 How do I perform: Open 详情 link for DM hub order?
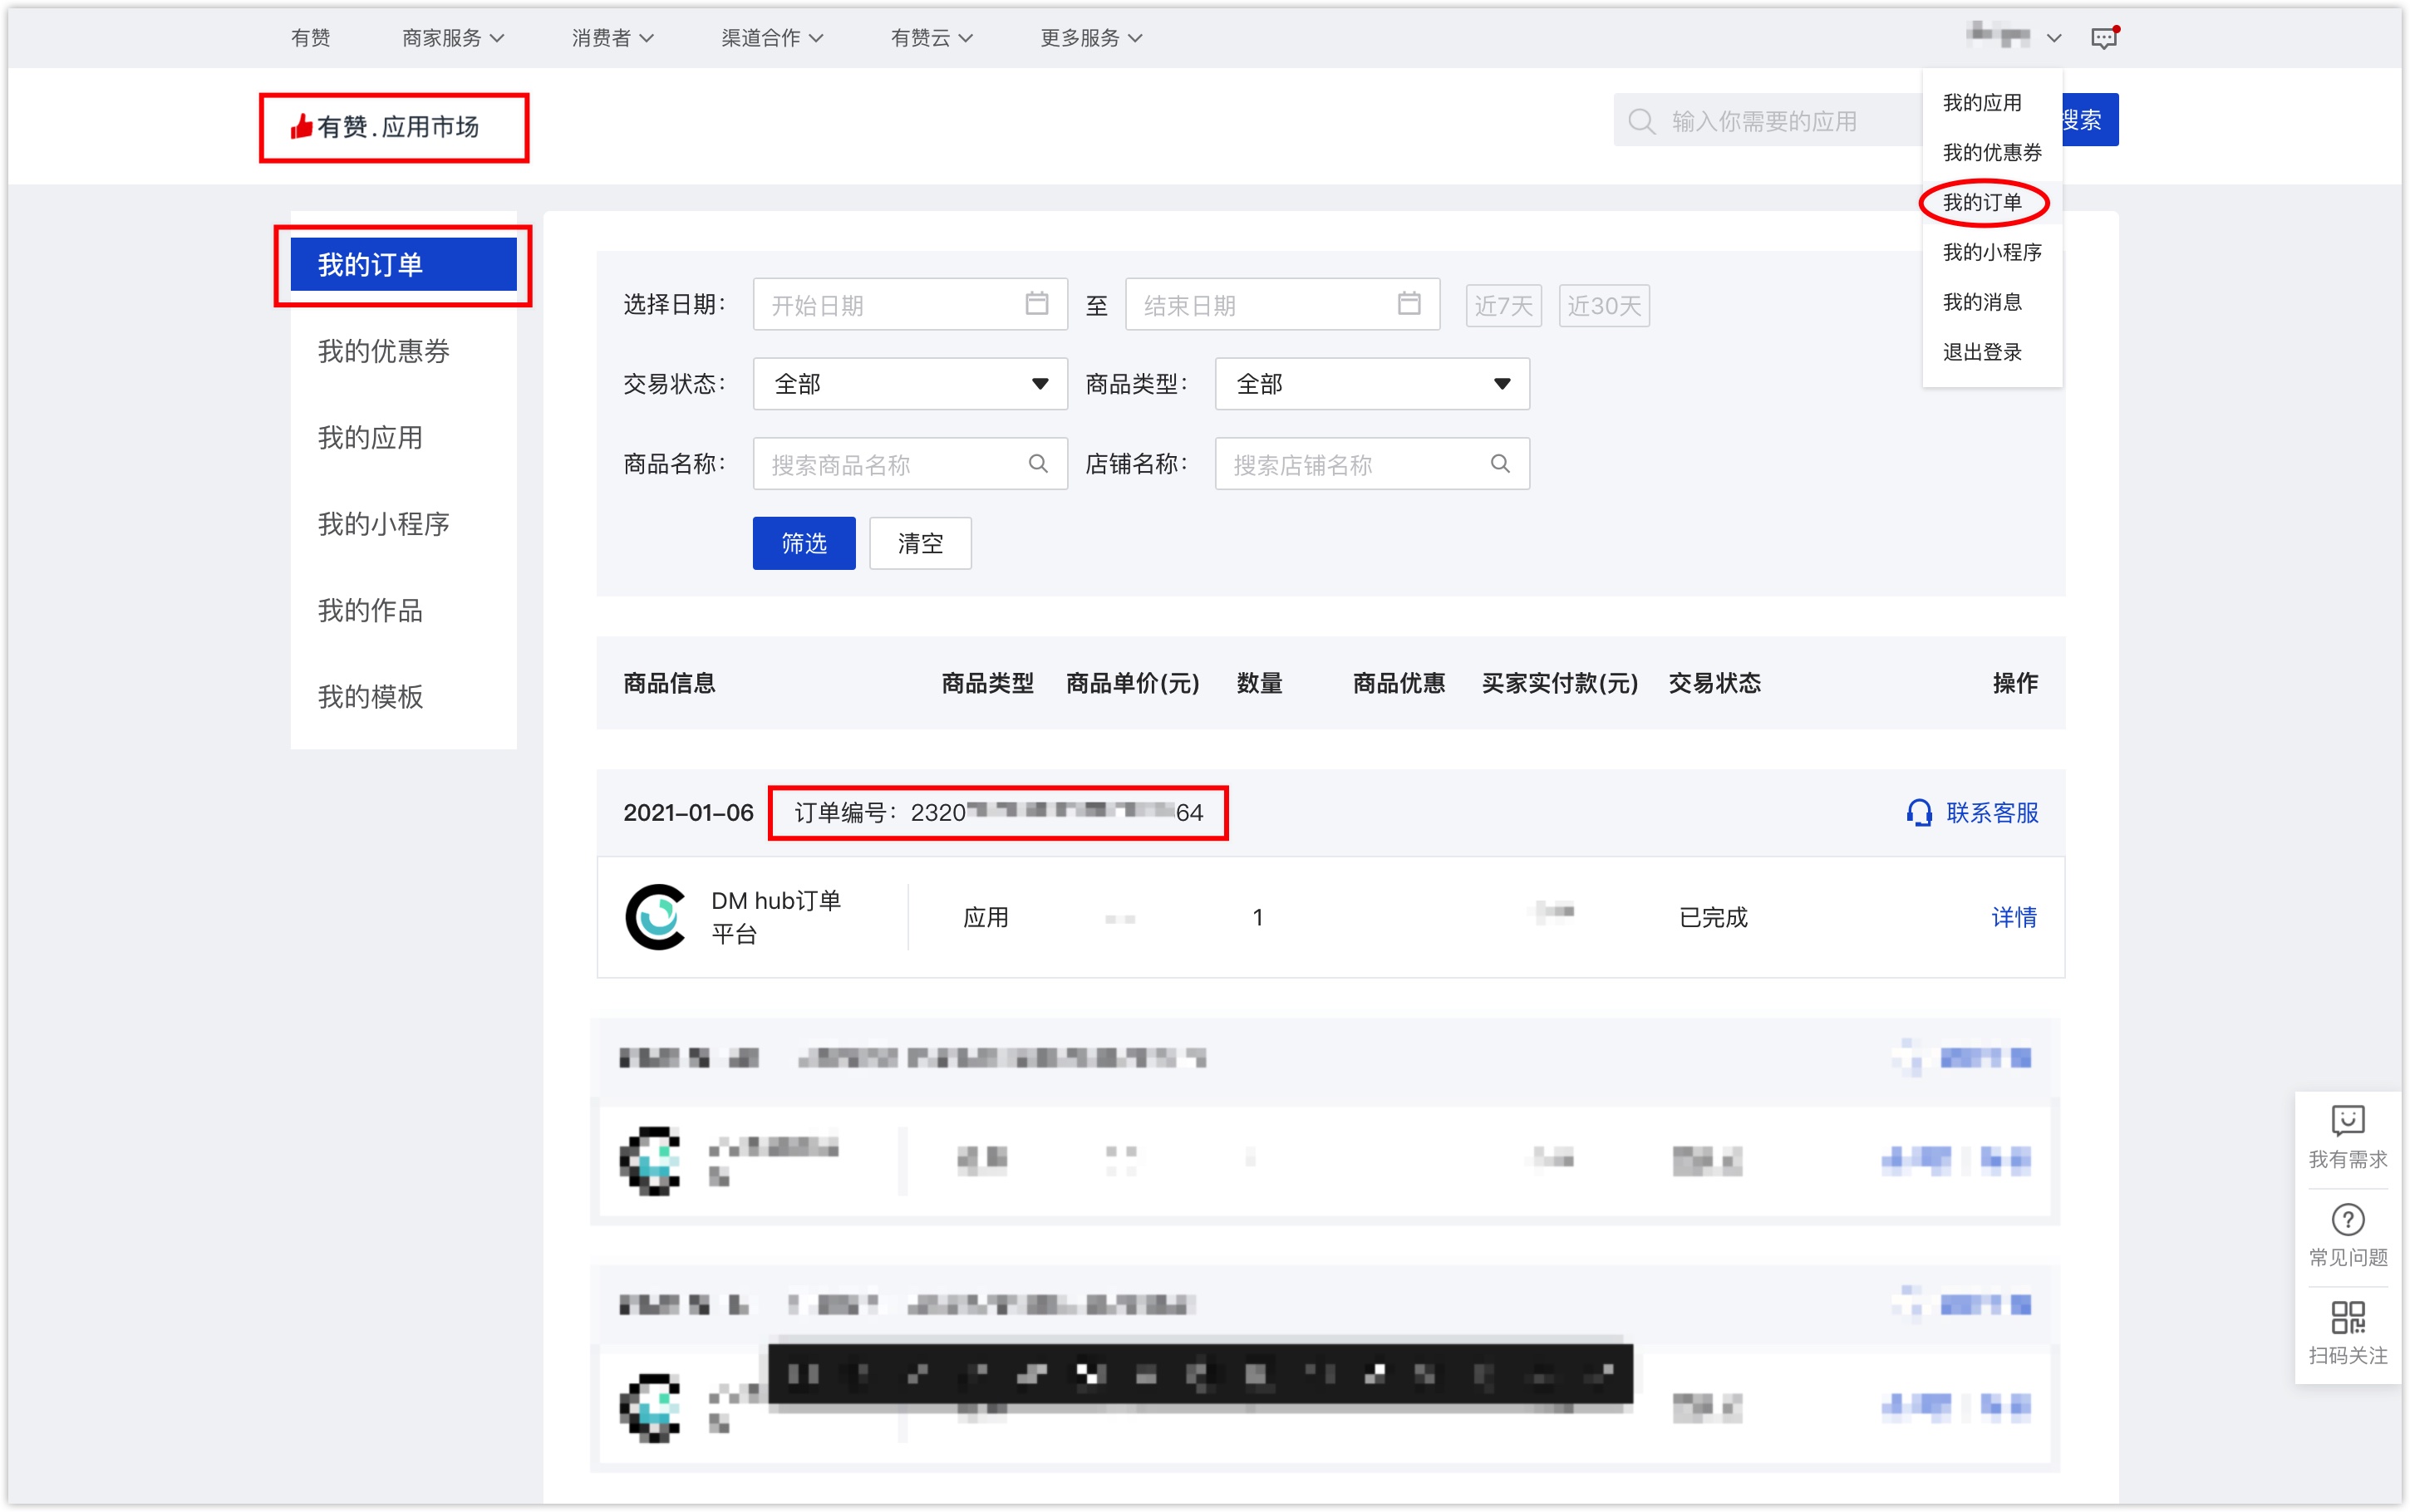pyautogui.click(x=2013, y=917)
